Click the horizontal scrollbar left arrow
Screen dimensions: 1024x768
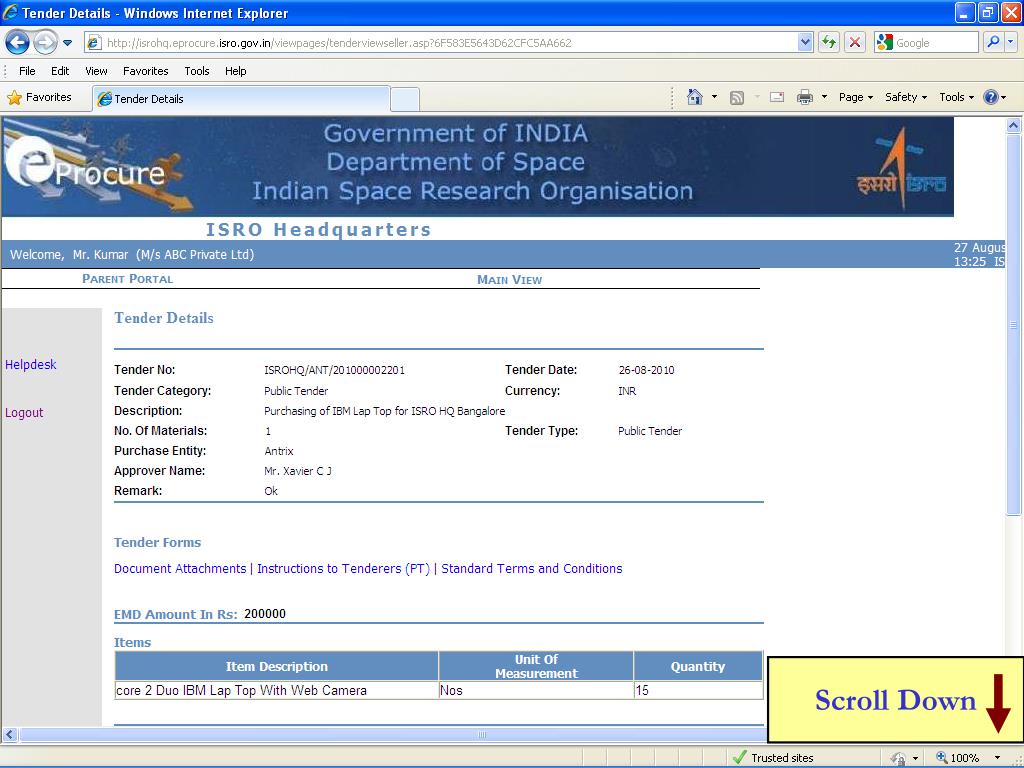[x=9, y=735]
